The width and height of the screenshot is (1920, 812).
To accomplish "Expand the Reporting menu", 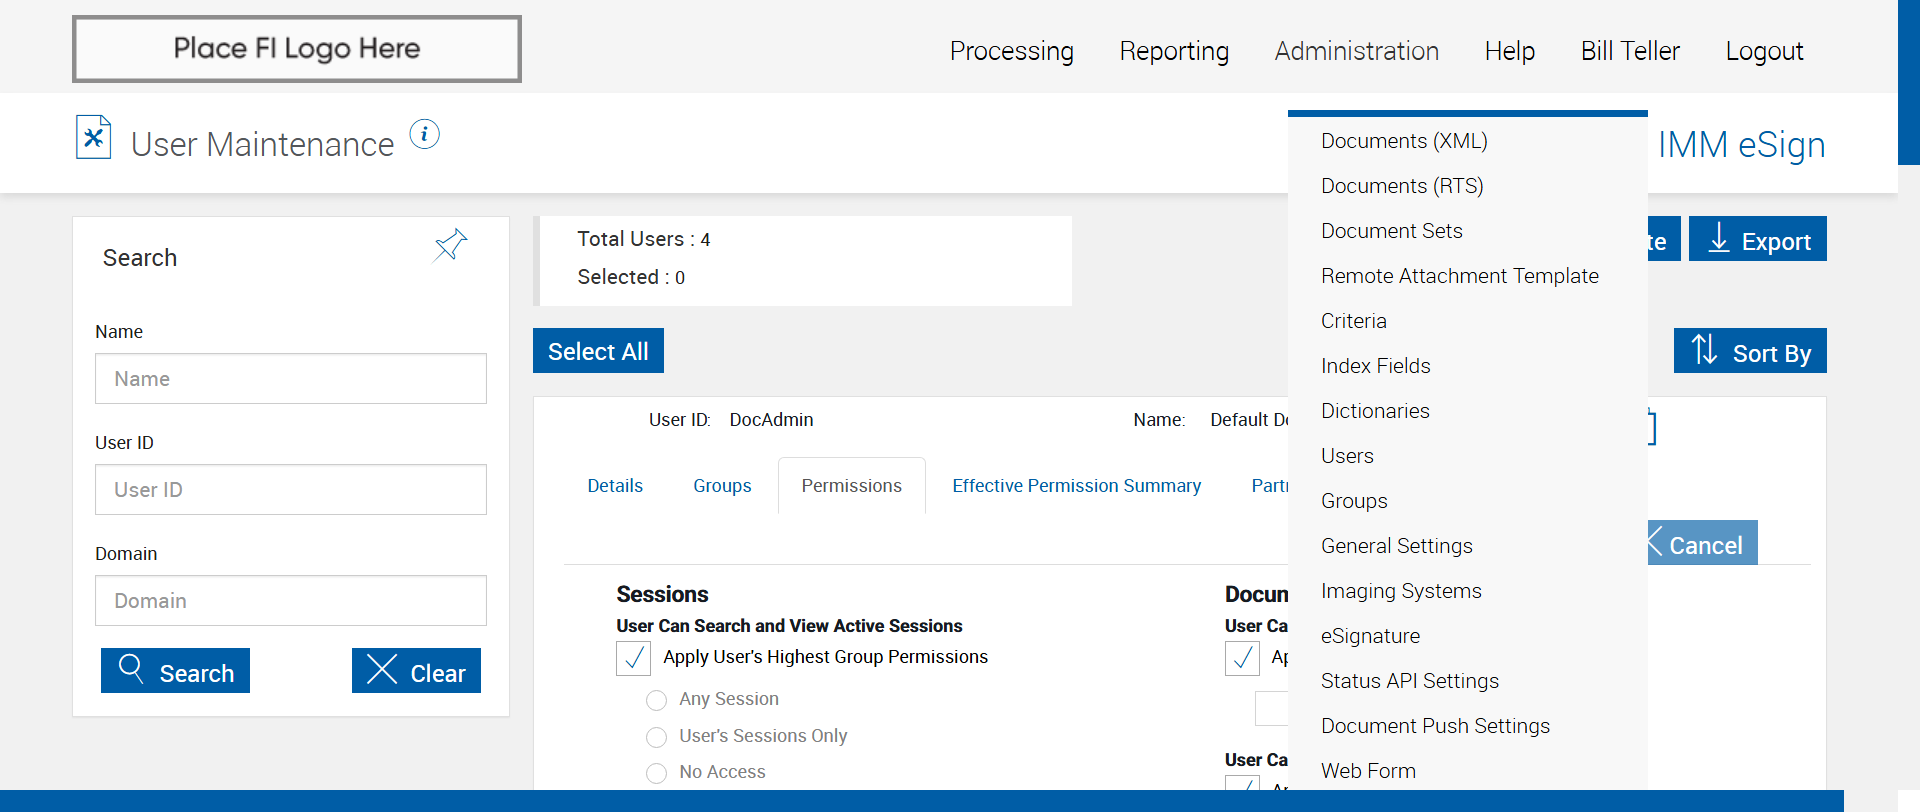I will 1174,51.
